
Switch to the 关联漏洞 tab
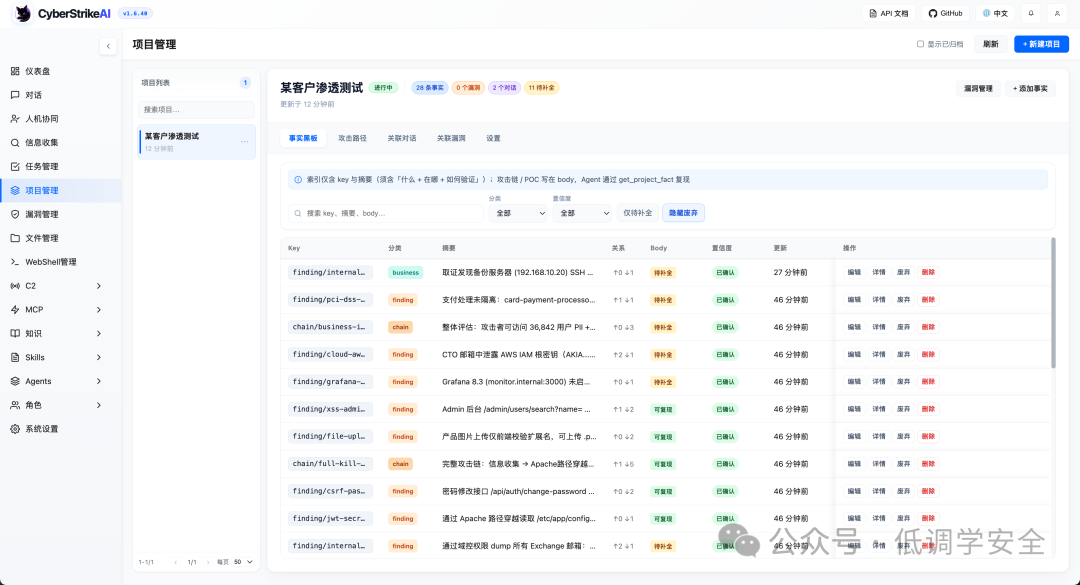451,138
